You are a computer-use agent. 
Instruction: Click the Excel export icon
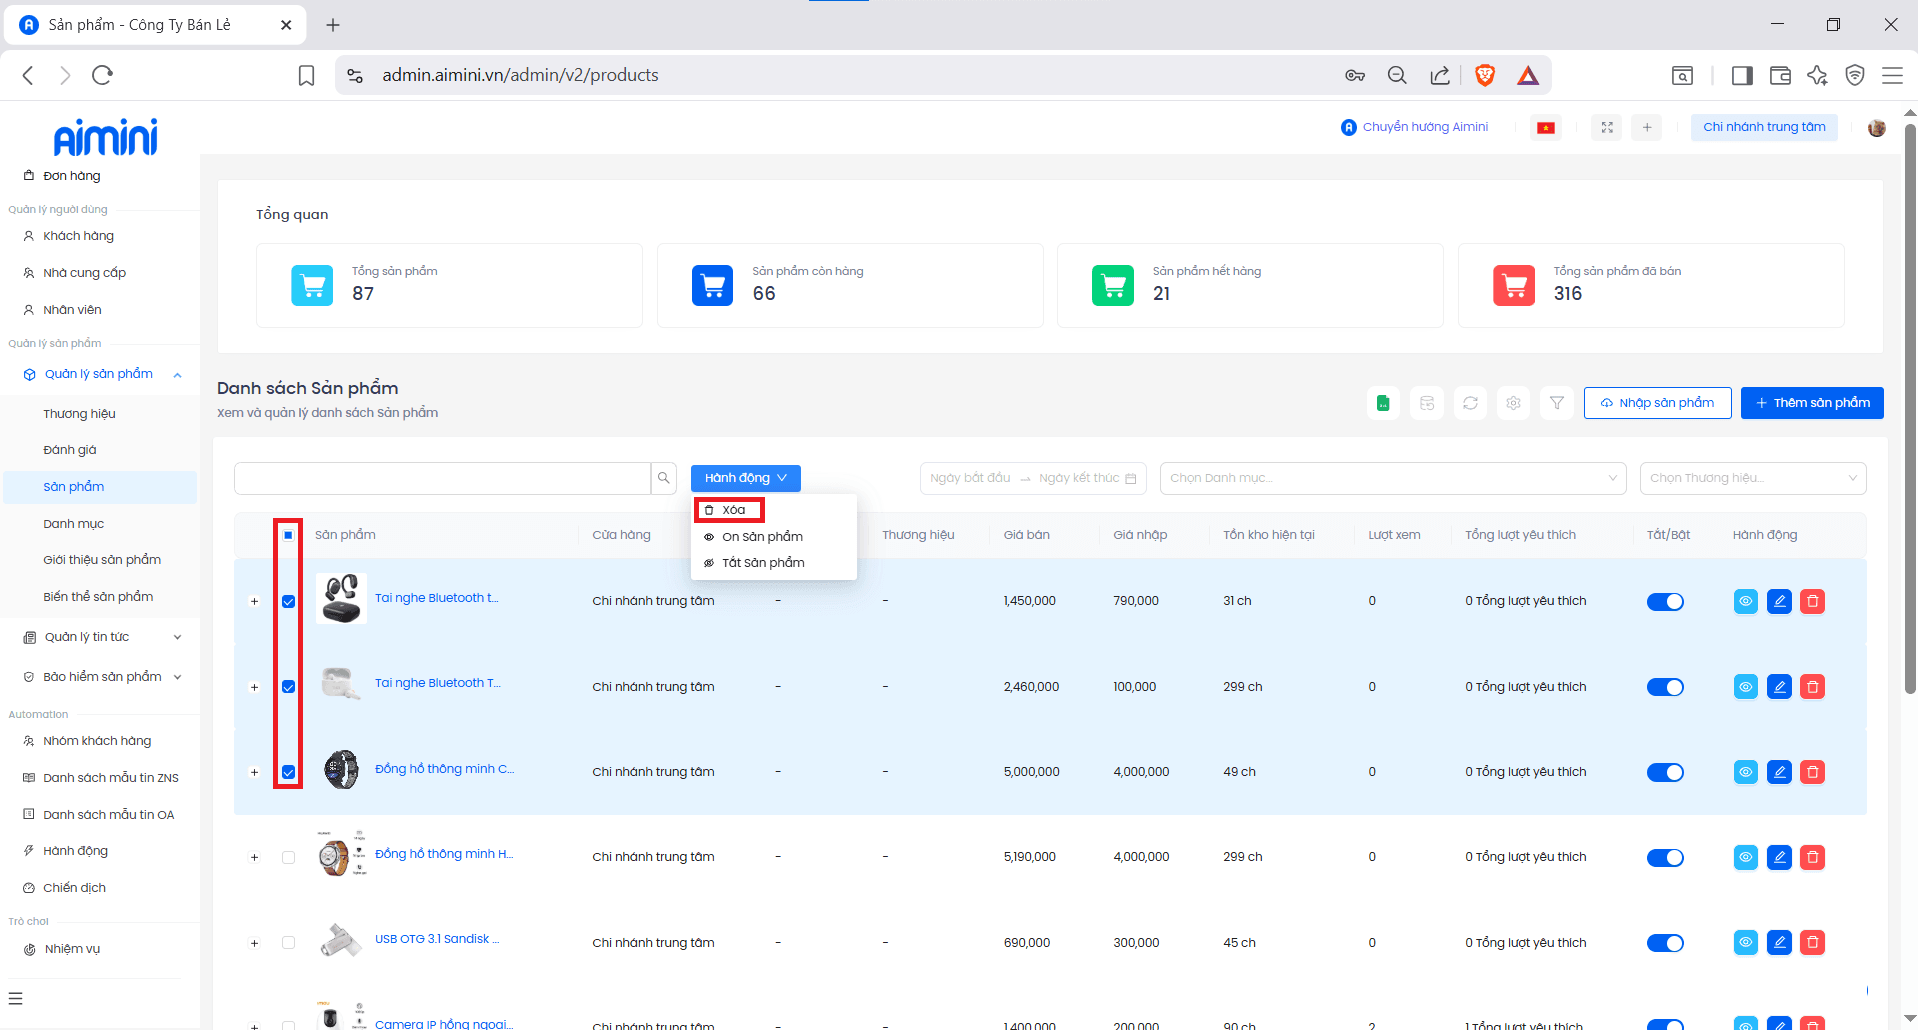(x=1383, y=403)
